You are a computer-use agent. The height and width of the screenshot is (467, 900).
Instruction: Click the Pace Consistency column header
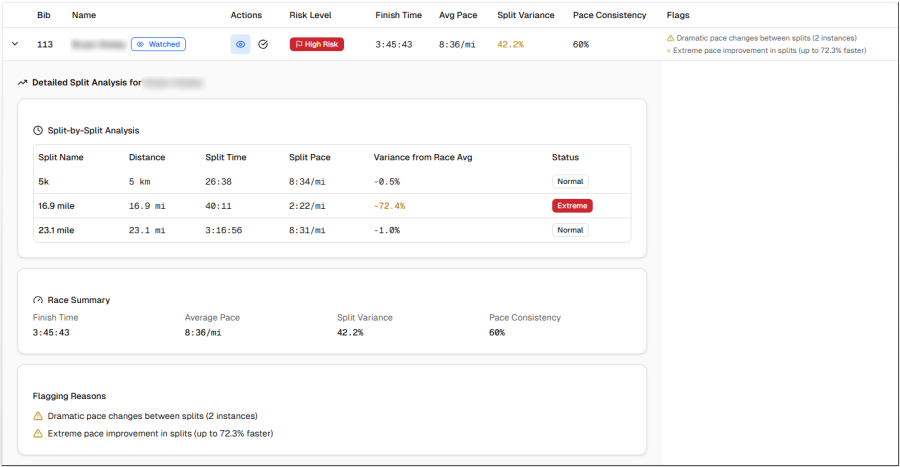[609, 15]
